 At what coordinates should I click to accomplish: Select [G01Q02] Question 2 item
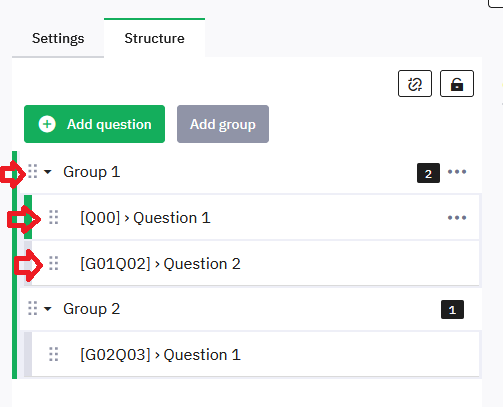(x=160, y=264)
